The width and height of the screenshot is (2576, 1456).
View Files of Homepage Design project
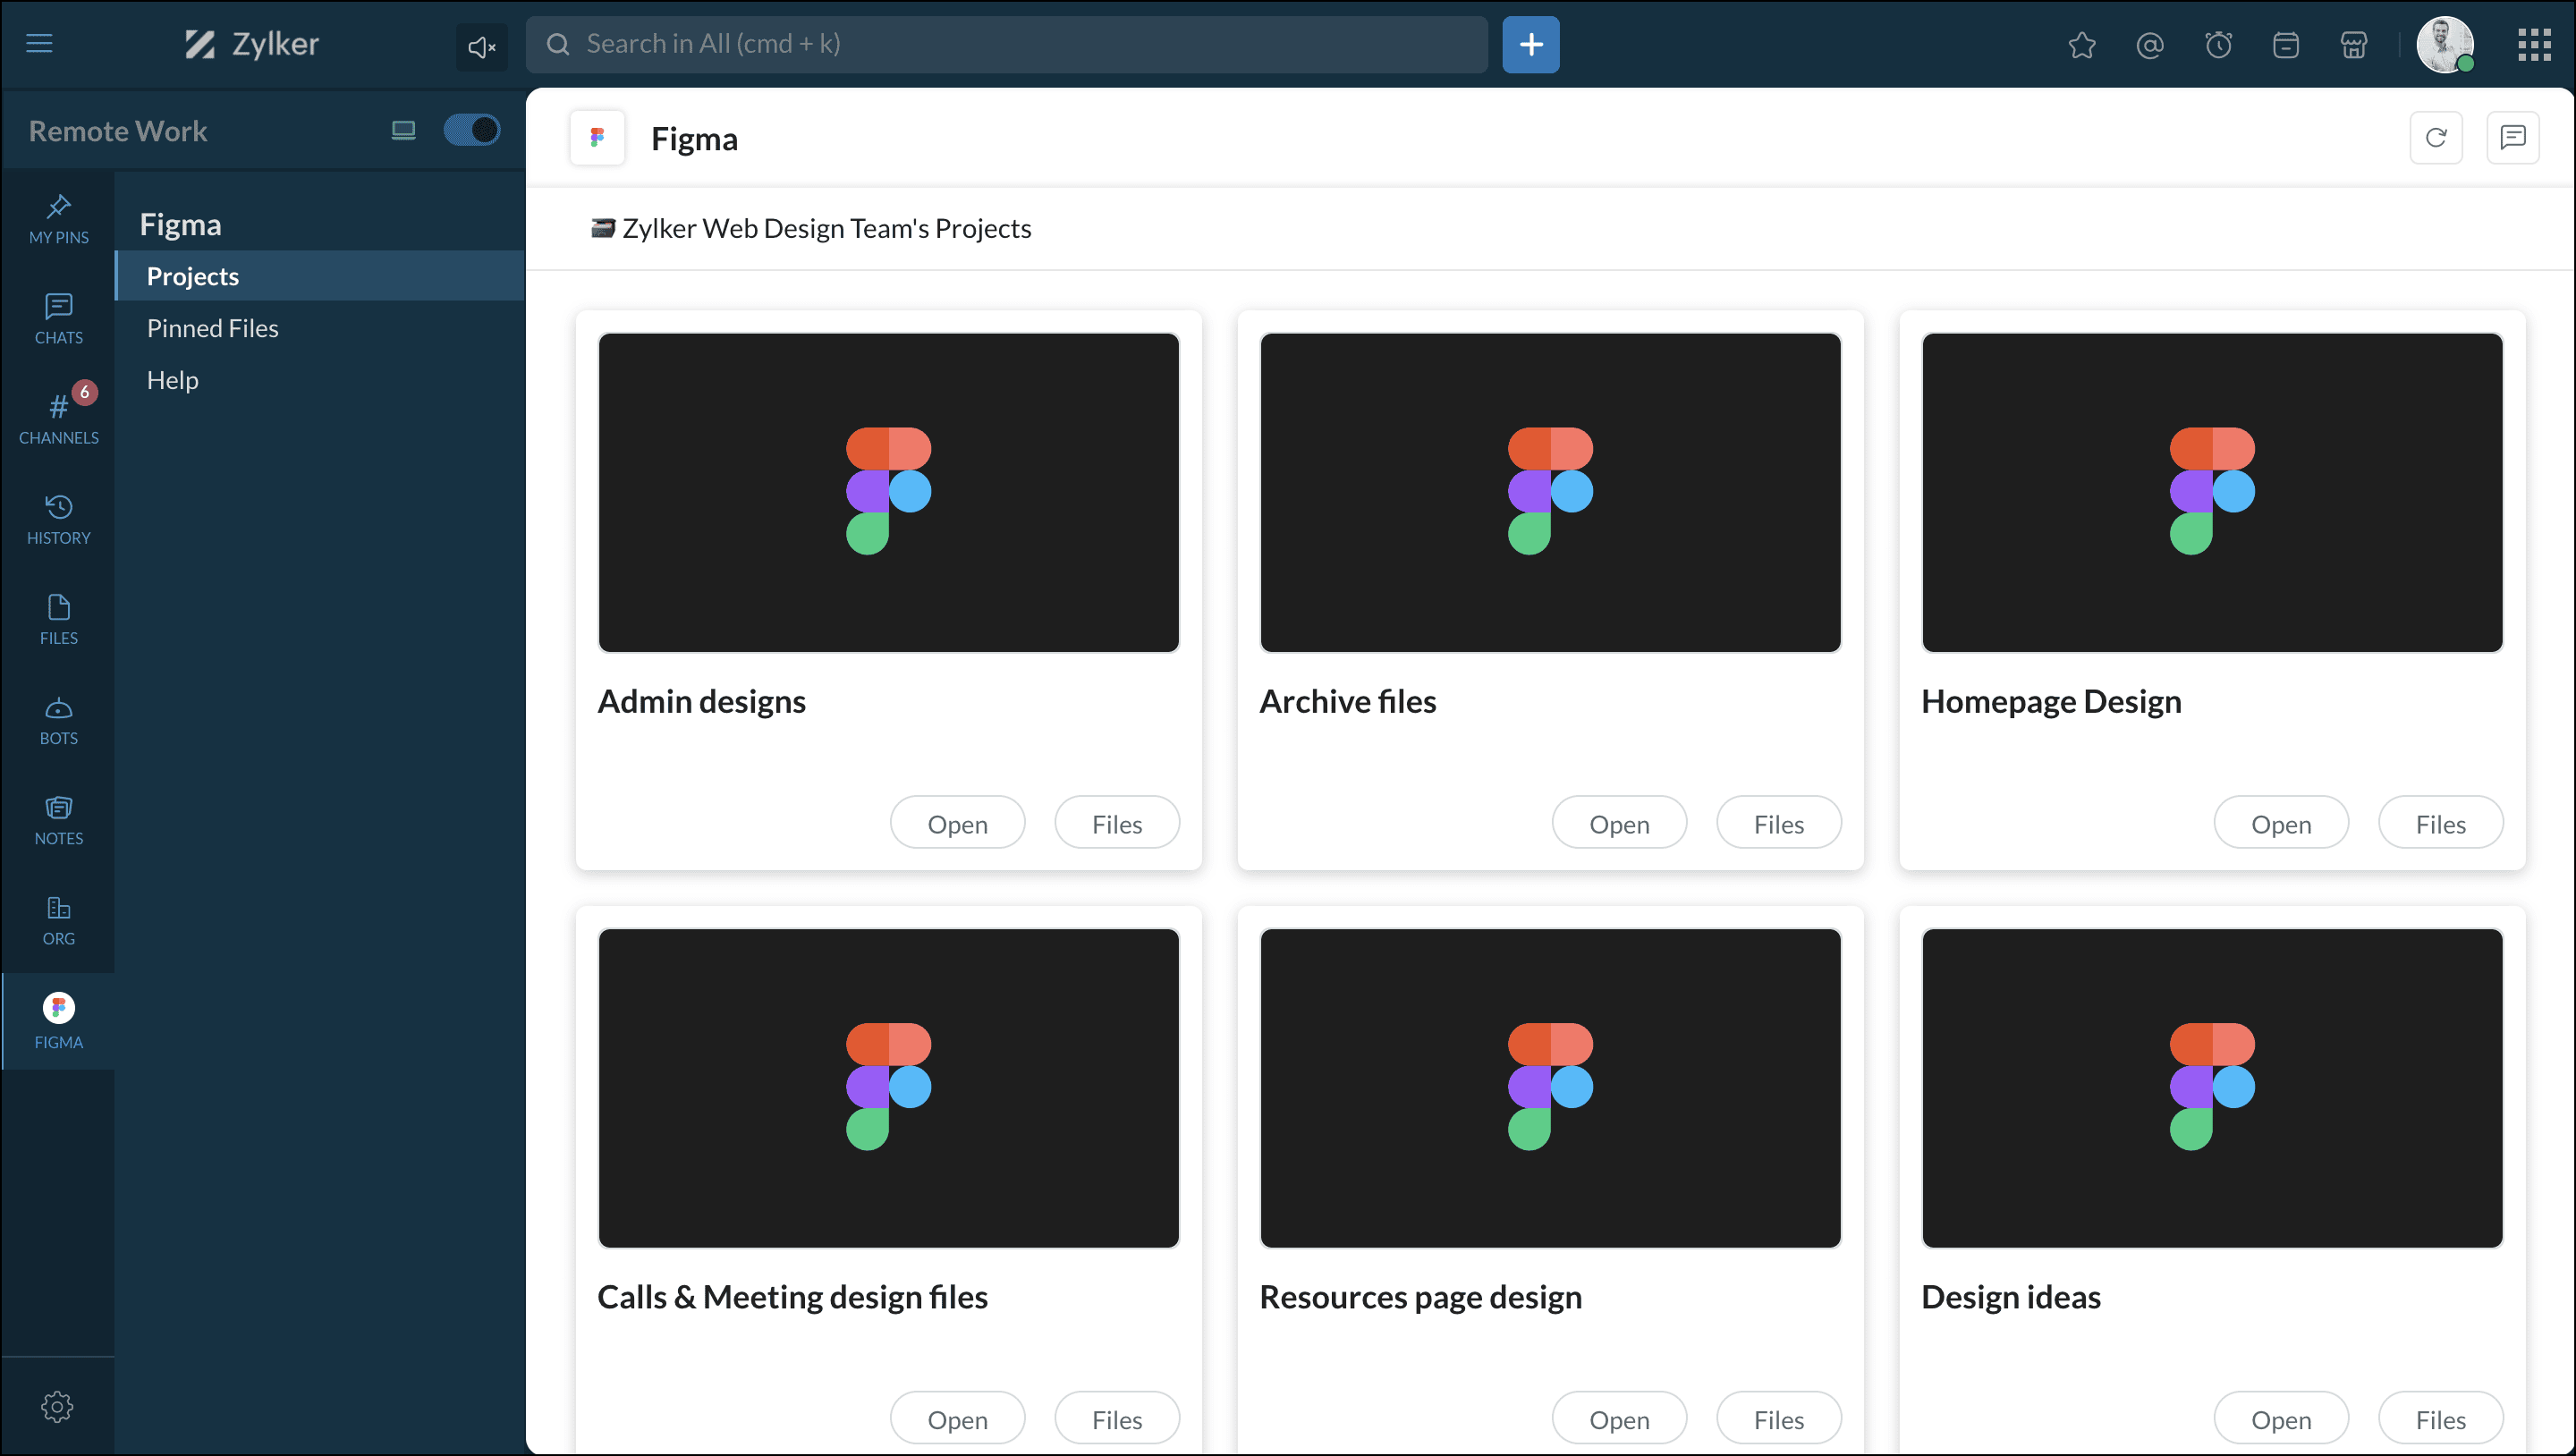(2439, 824)
